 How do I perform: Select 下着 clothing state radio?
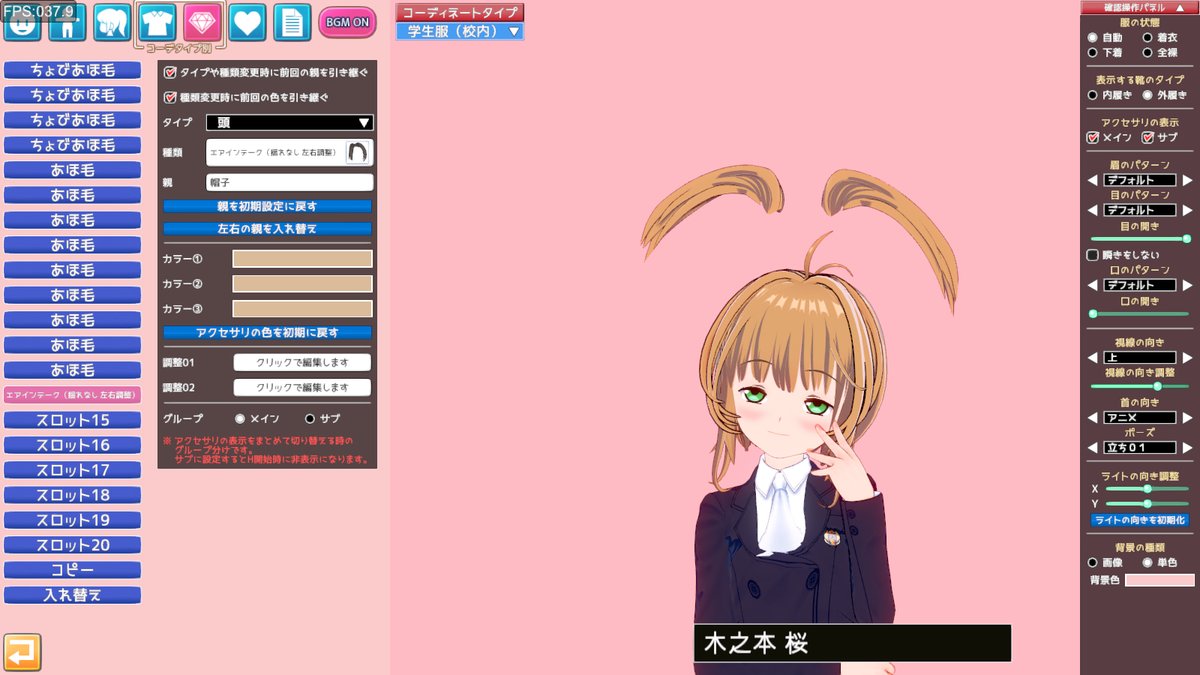(1093, 52)
